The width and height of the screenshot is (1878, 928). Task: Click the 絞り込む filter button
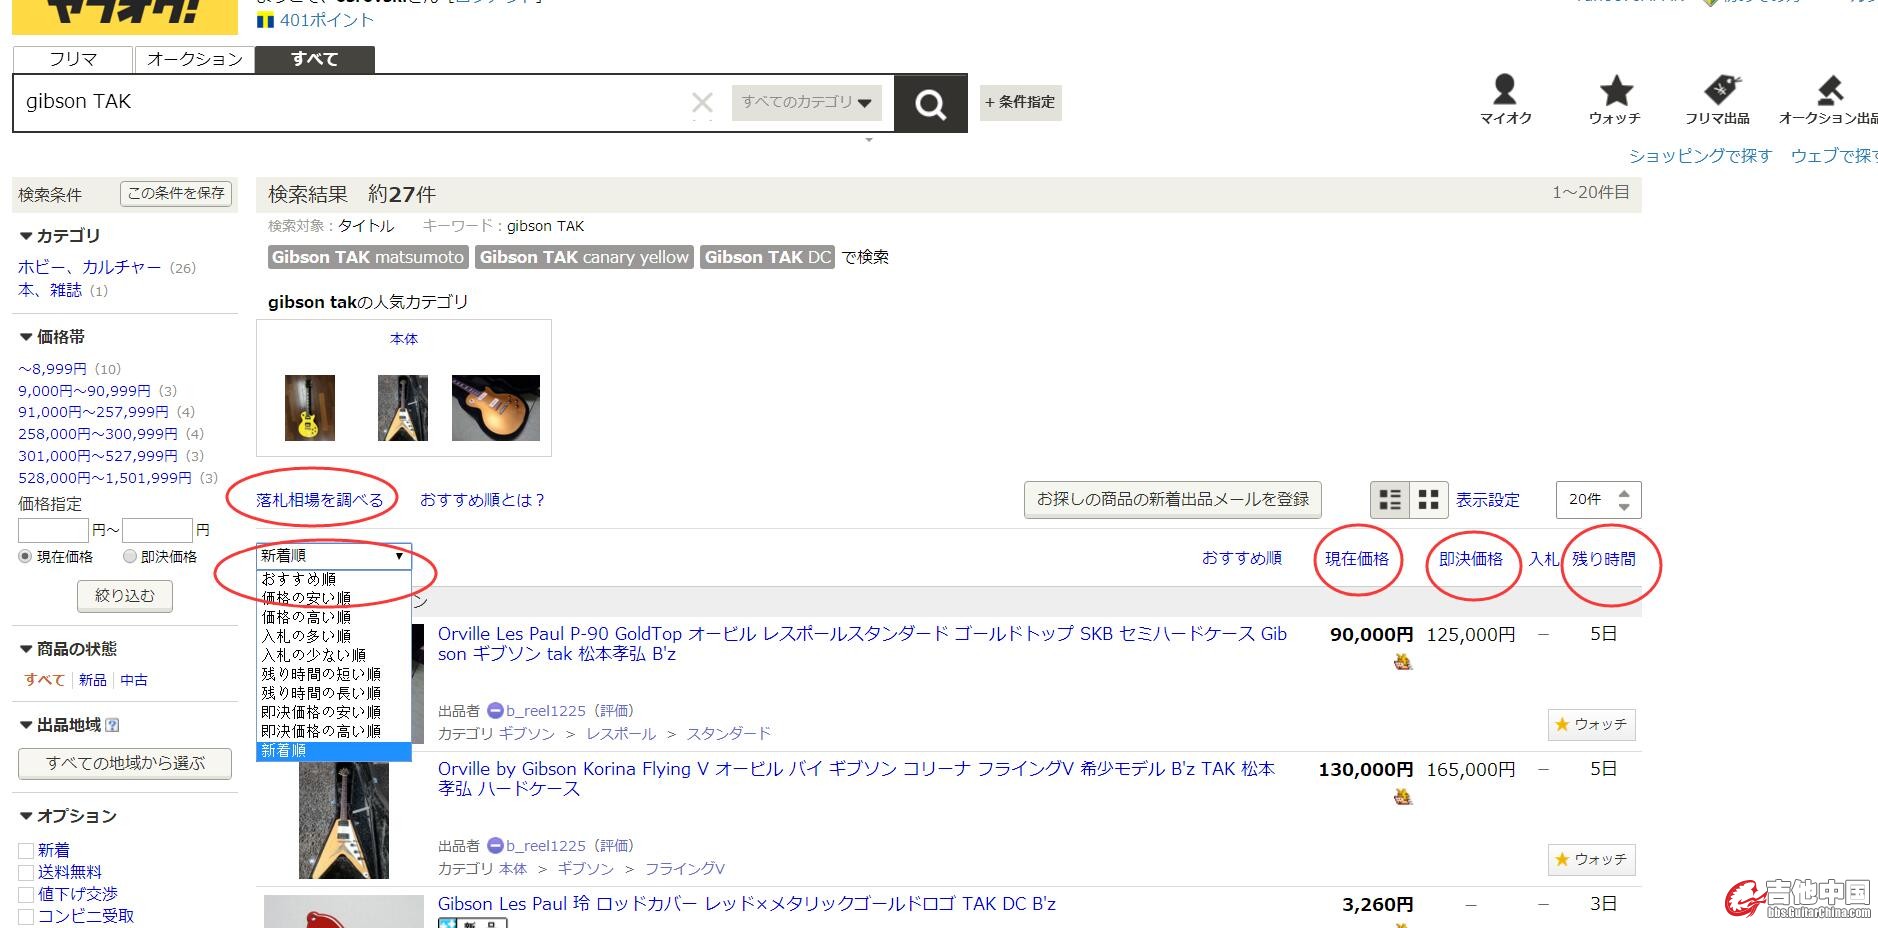(x=125, y=596)
